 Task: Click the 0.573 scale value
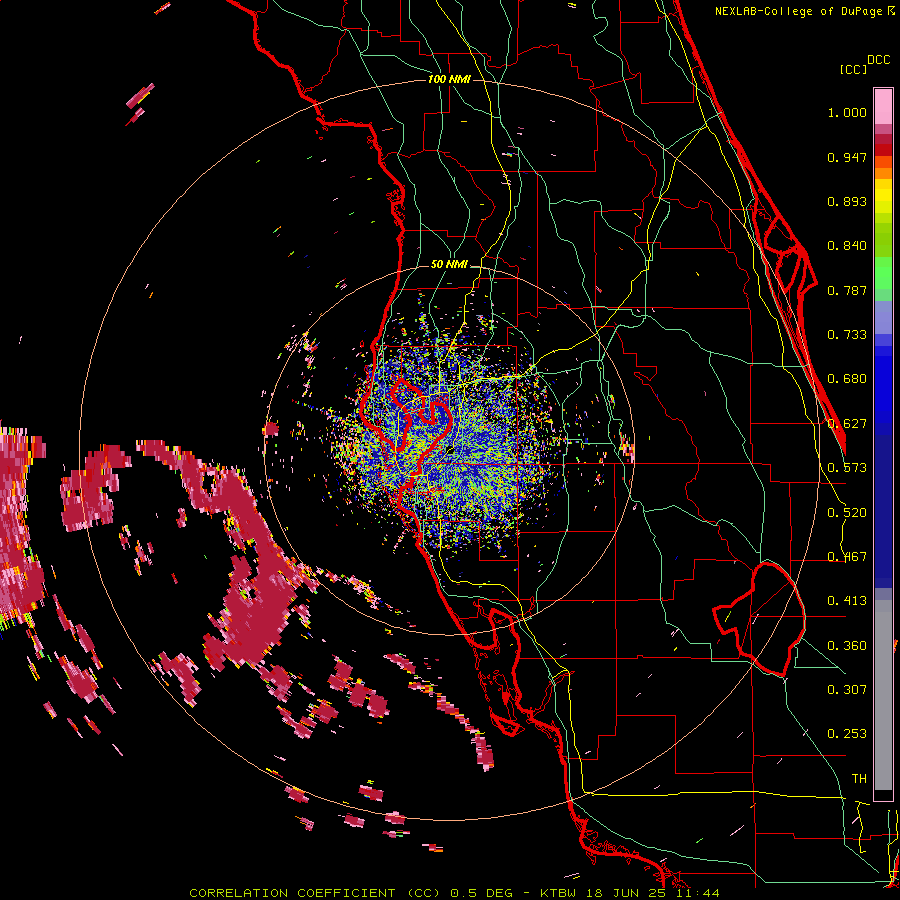(847, 468)
